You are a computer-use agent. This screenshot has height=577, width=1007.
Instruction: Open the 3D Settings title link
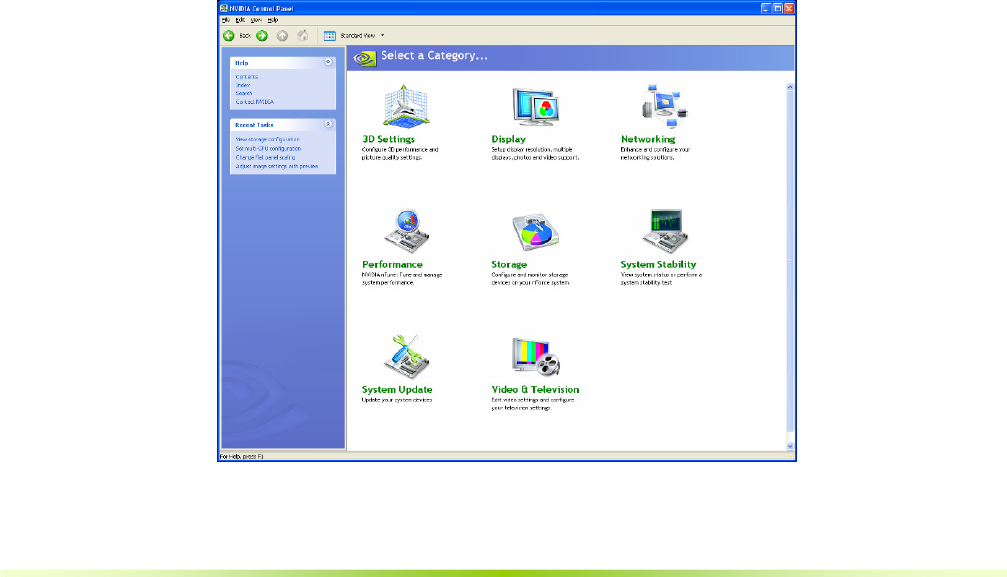coord(389,139)
